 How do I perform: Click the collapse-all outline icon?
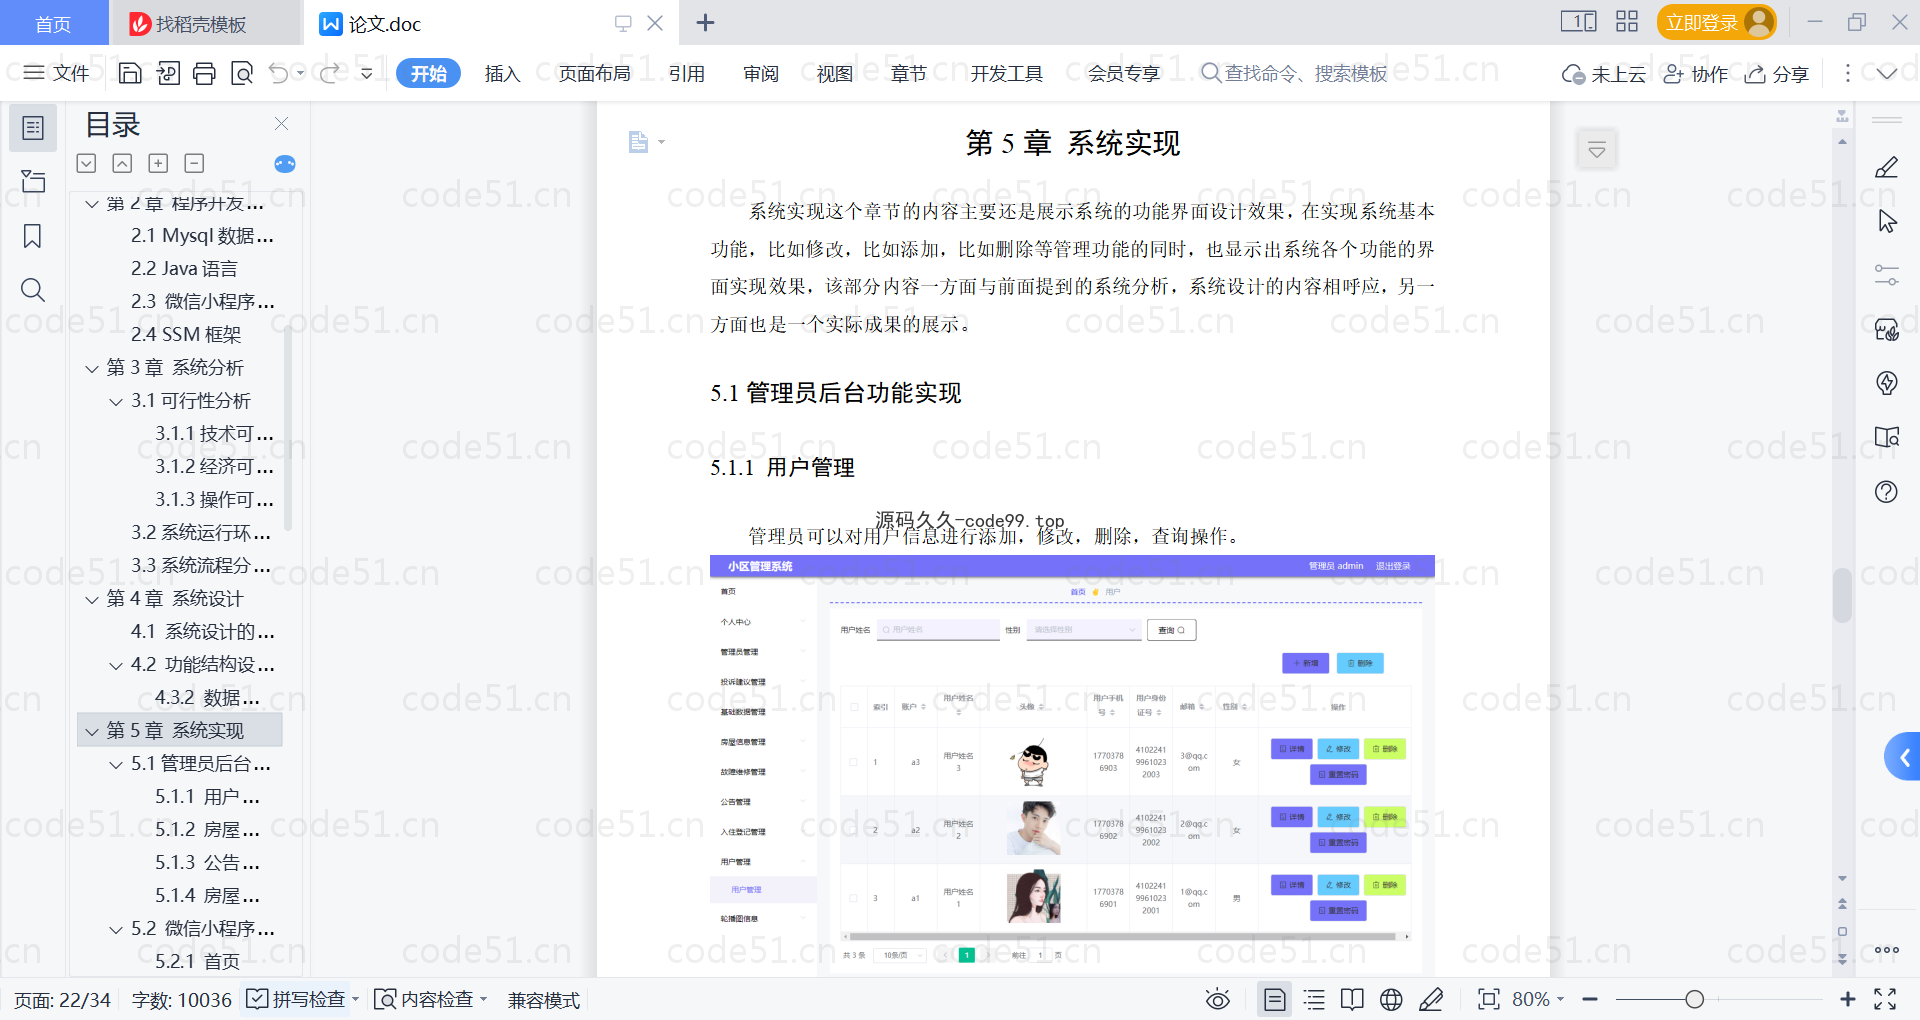click(122, 163)
